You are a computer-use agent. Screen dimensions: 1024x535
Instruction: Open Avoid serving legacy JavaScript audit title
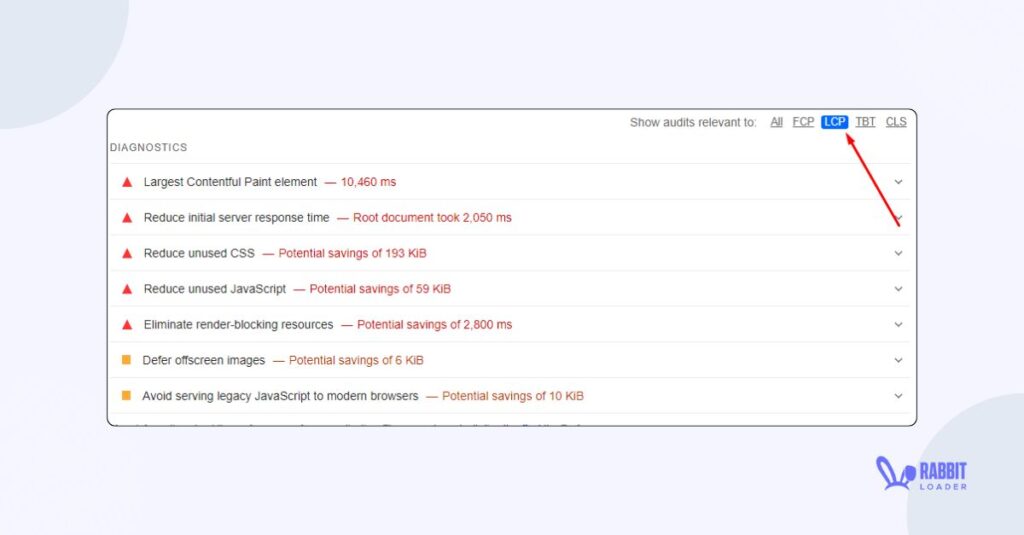(280, 396)
